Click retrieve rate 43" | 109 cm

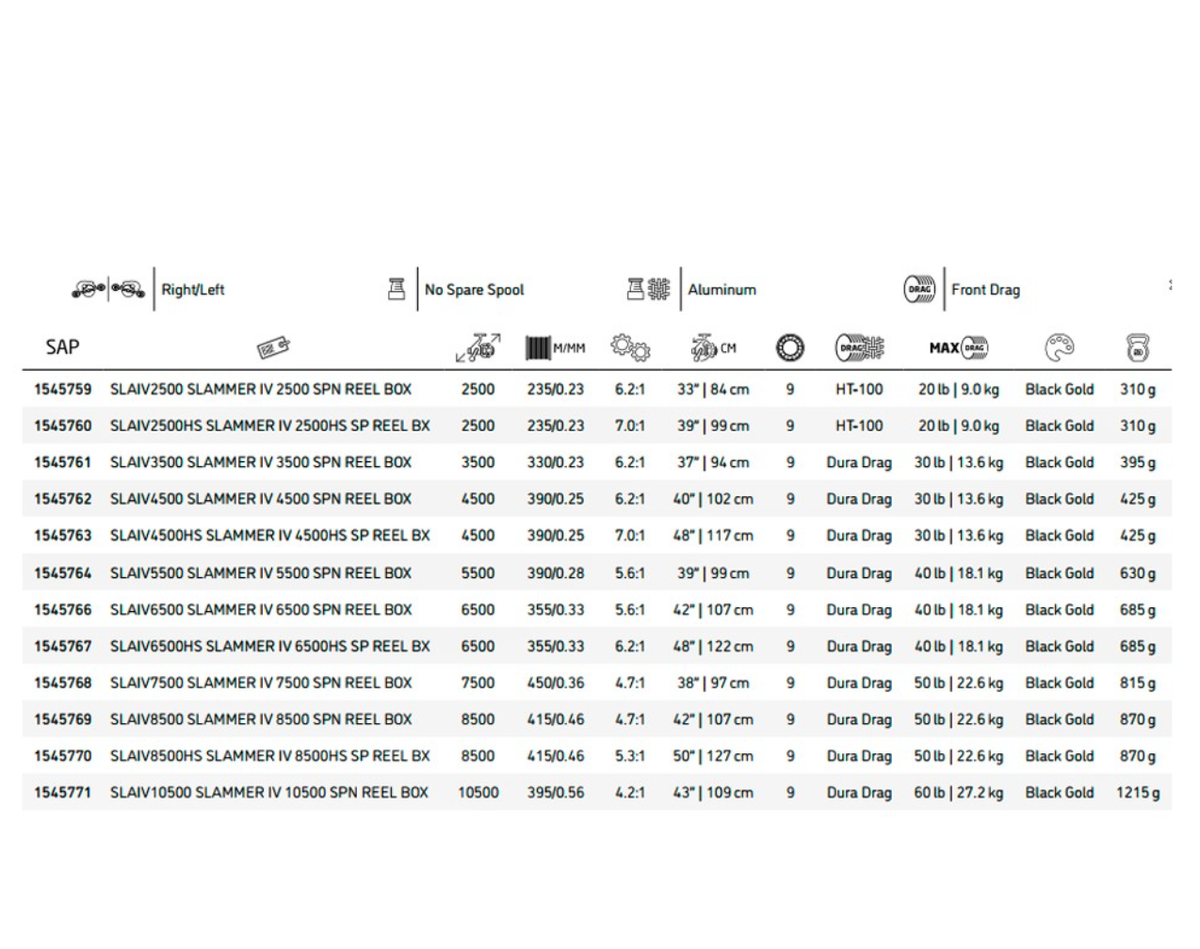point(713,793)
